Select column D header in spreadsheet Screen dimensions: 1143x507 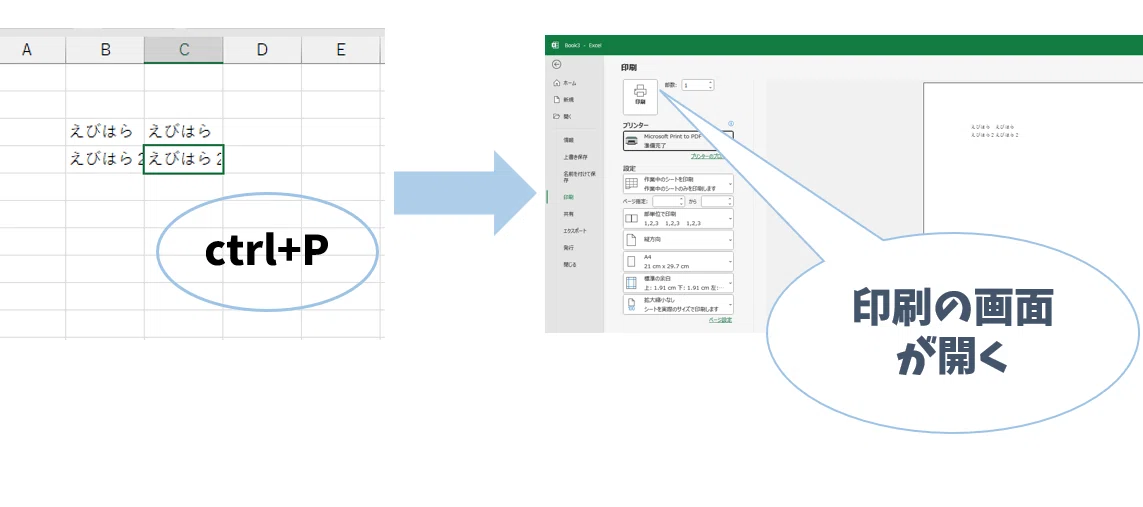pos(262,50)
